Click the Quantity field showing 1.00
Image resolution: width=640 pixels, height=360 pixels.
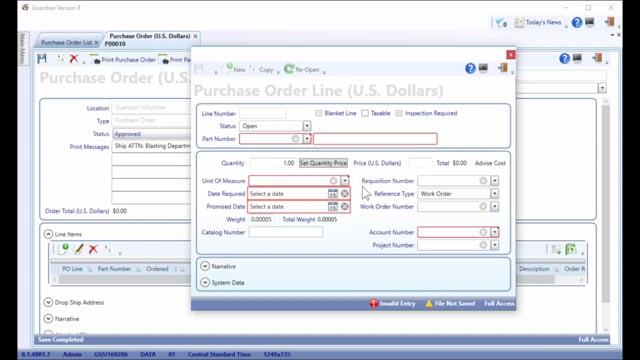[x=273, y=163]
